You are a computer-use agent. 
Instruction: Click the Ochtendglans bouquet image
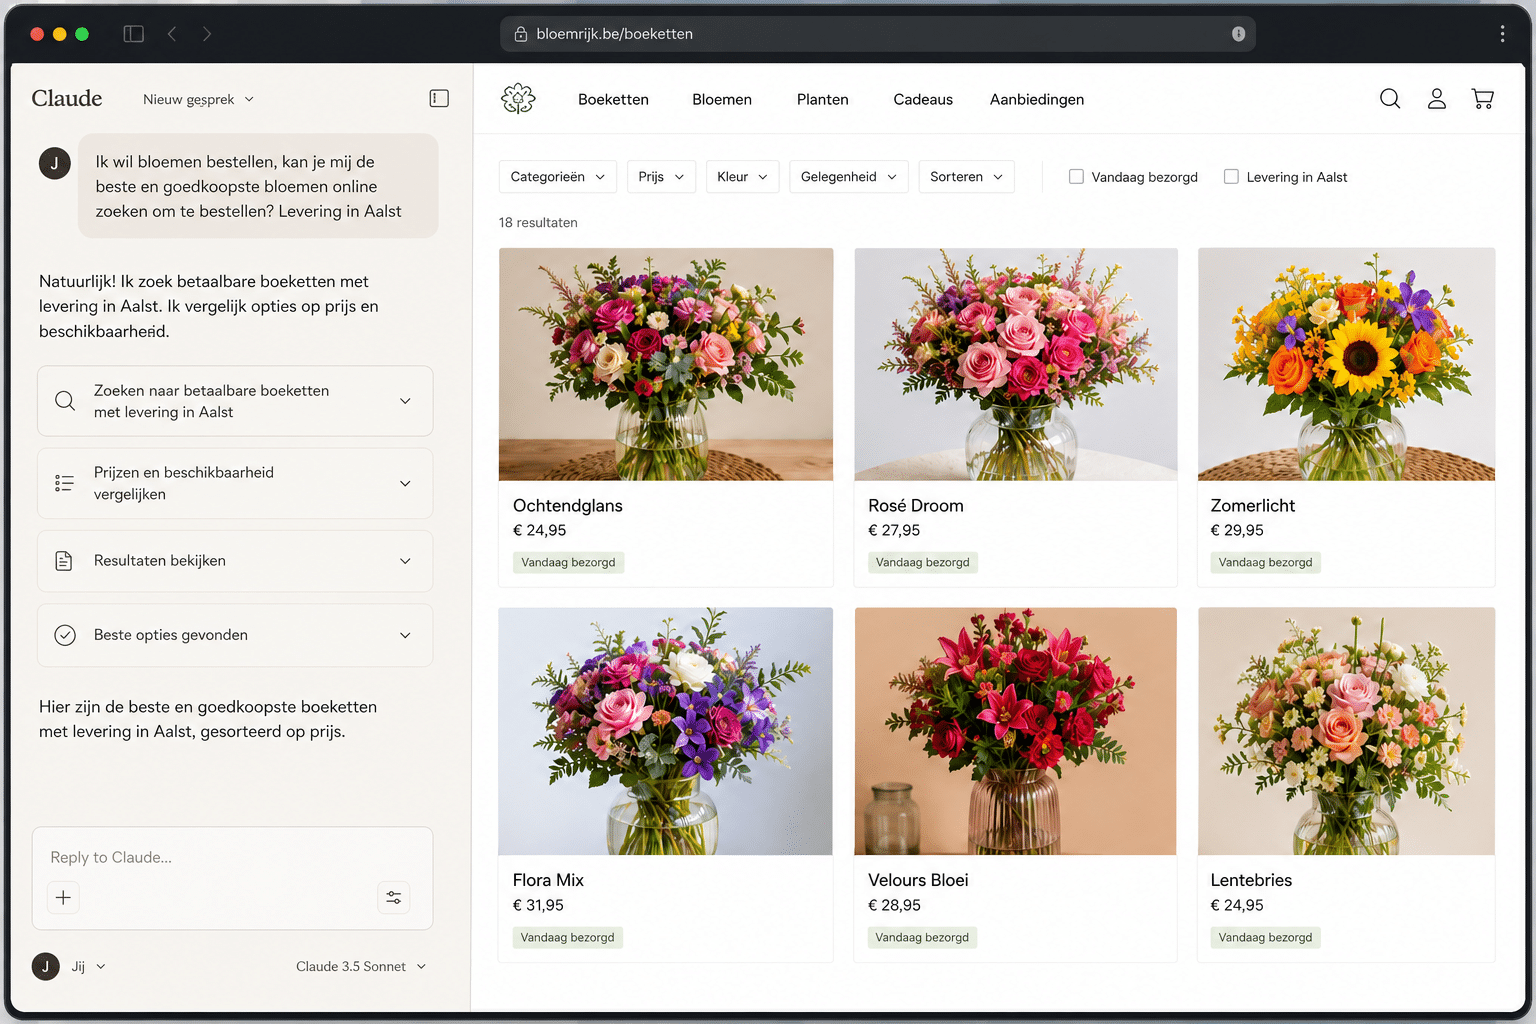[666, 364]
